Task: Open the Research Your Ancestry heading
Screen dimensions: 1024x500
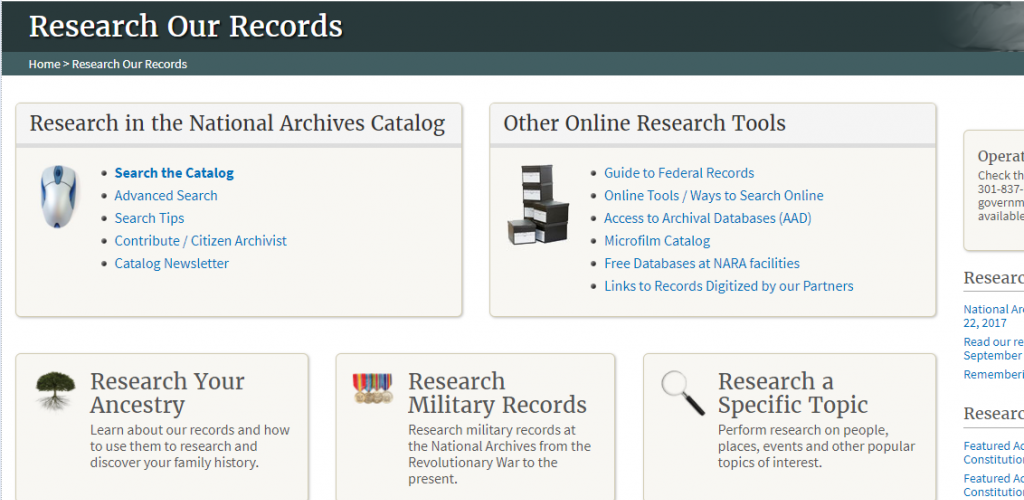Action: click(167, 393)
